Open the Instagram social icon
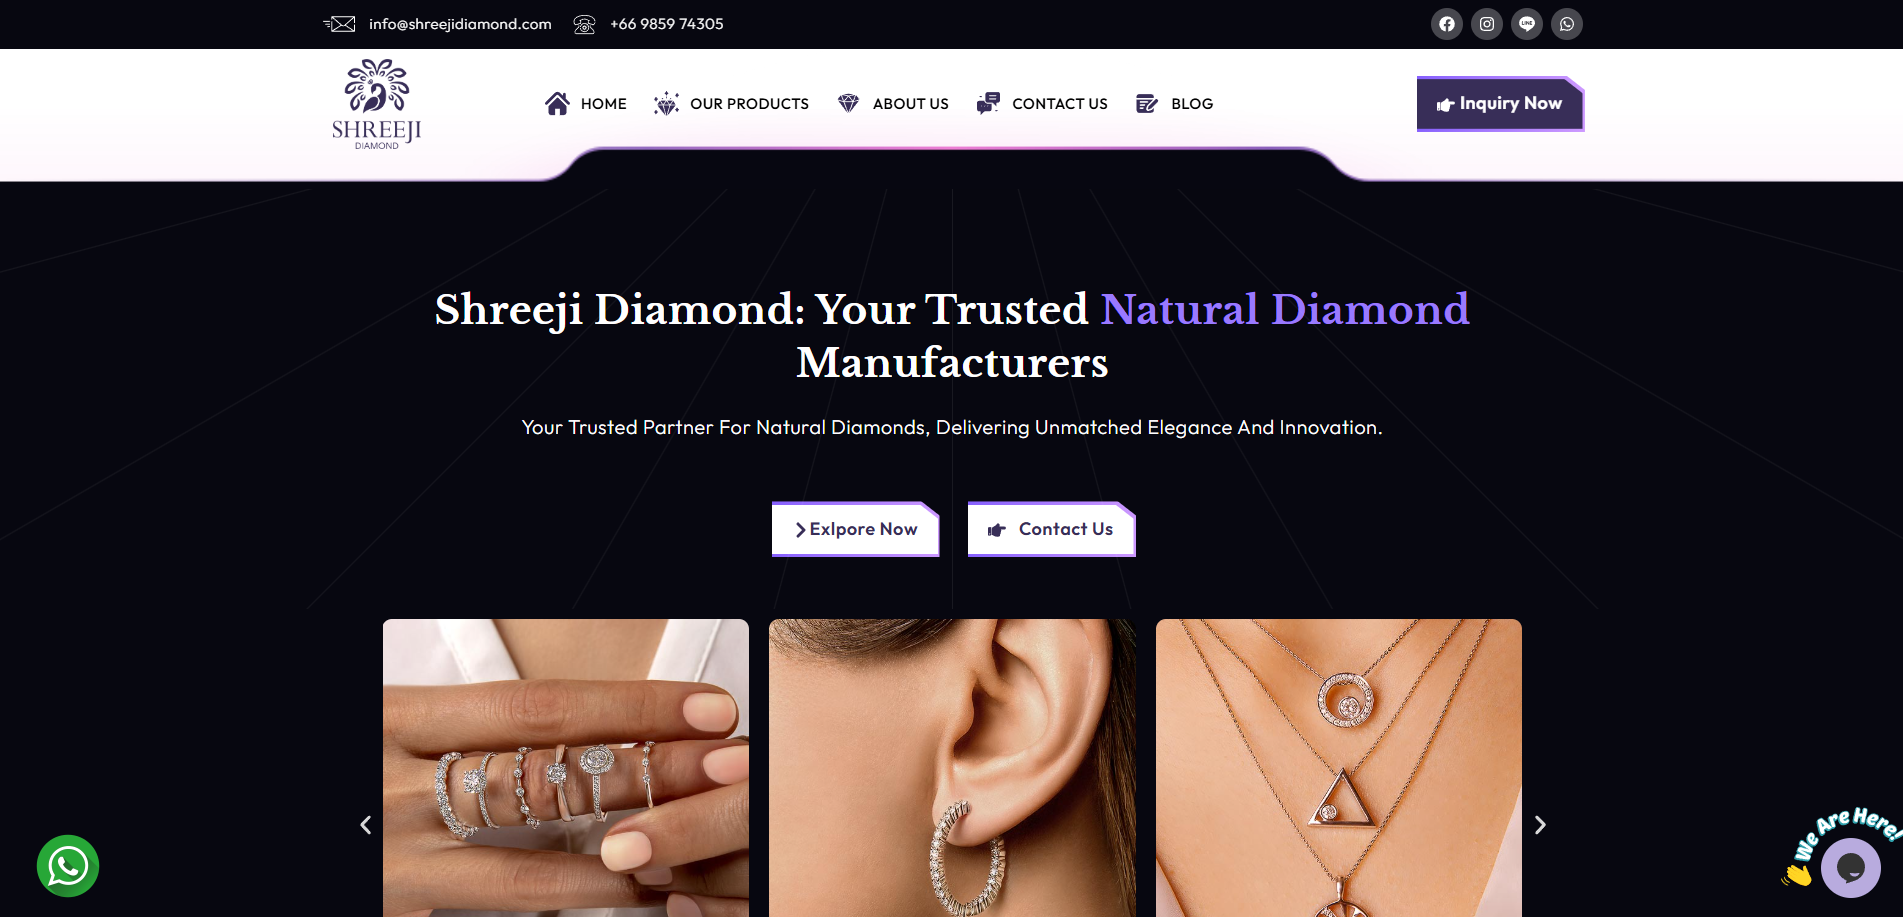The image size is (1903, 917). (1486, 24)
